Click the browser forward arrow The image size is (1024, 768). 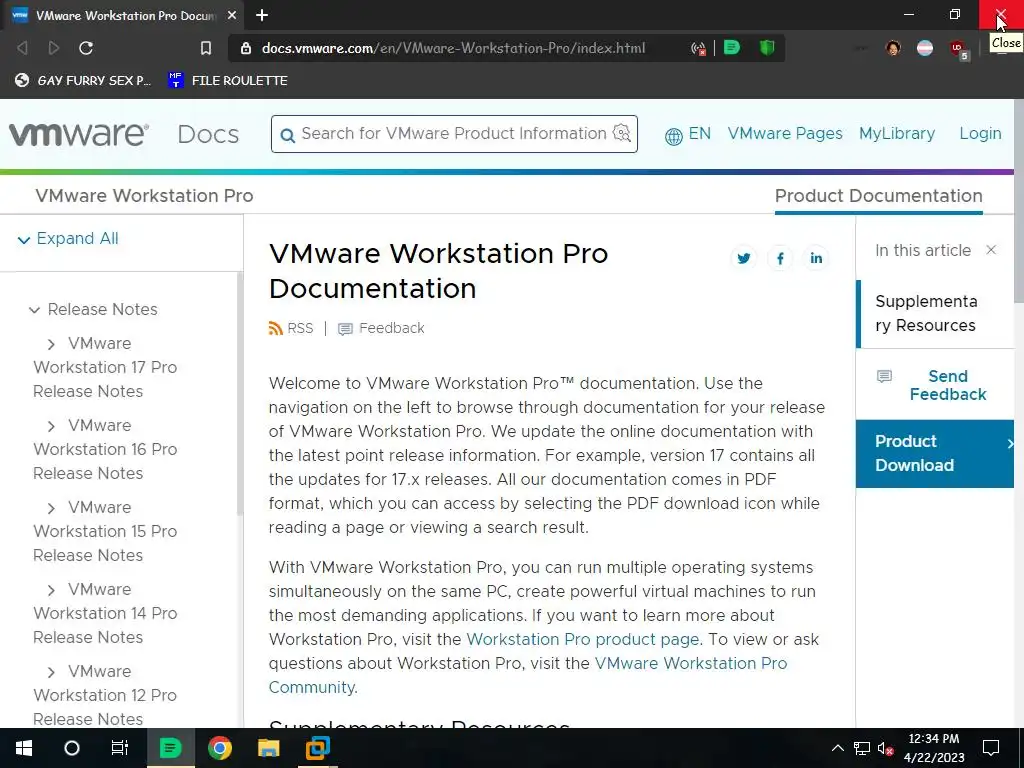tap(54, 48)
